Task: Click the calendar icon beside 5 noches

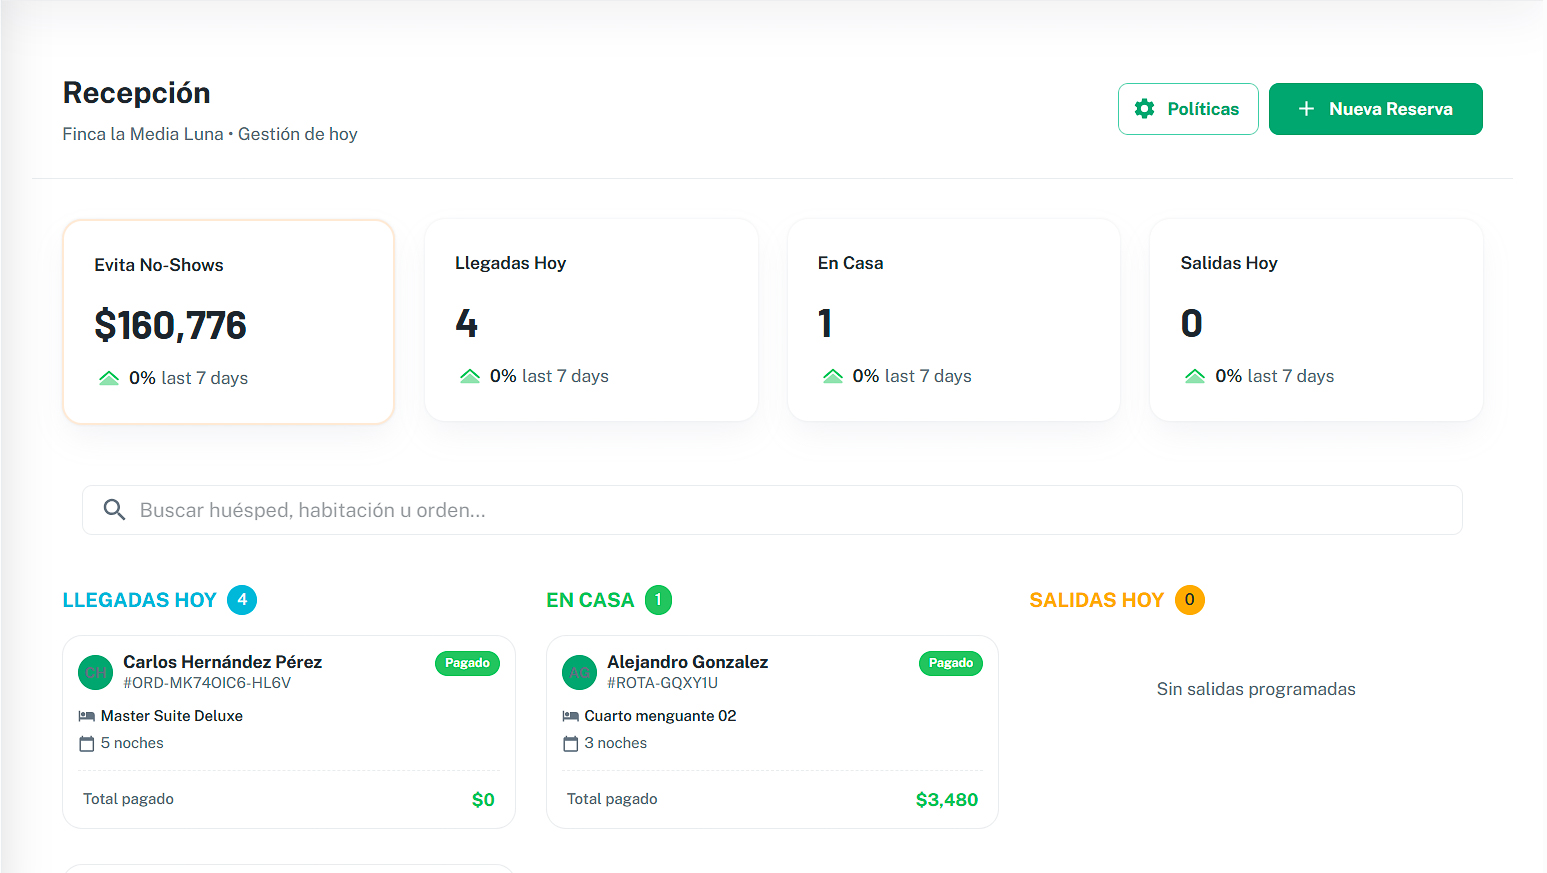Action: click(86, 743)
